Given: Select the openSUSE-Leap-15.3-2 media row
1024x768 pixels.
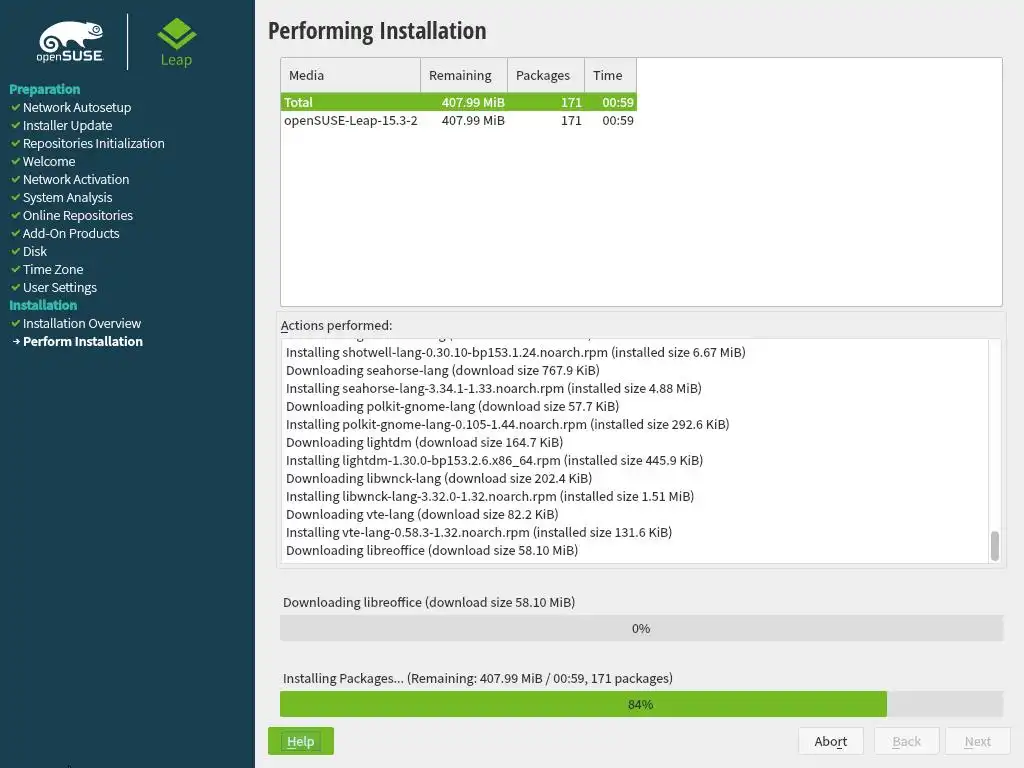Looking at the screenshot, I should pyautogui.click(x=459, y=120).
